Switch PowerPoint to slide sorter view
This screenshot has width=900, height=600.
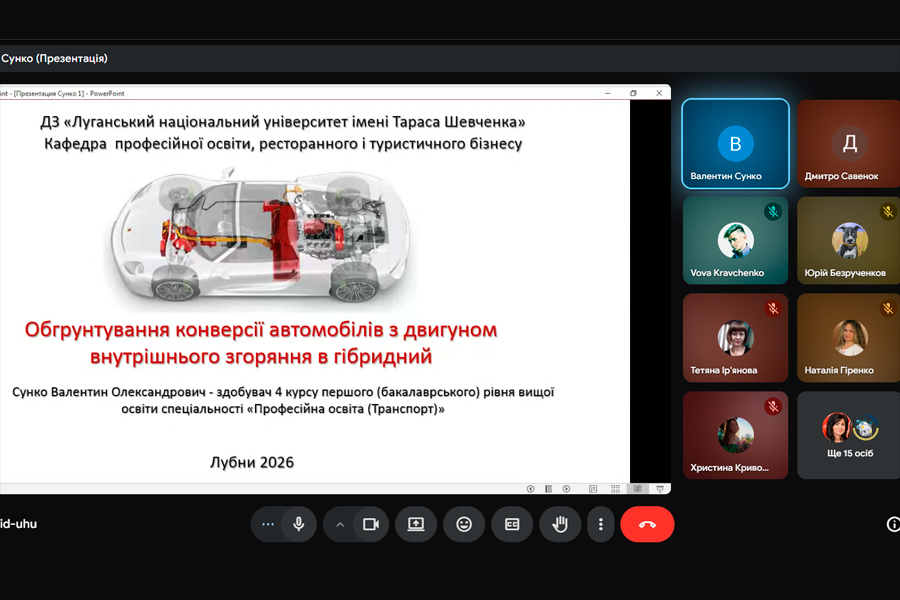coord(615,489)
